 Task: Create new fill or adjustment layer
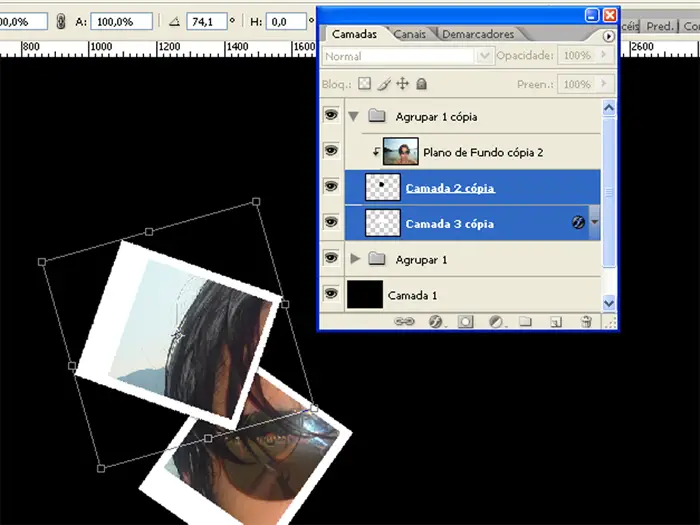click(x=495, y=322)
